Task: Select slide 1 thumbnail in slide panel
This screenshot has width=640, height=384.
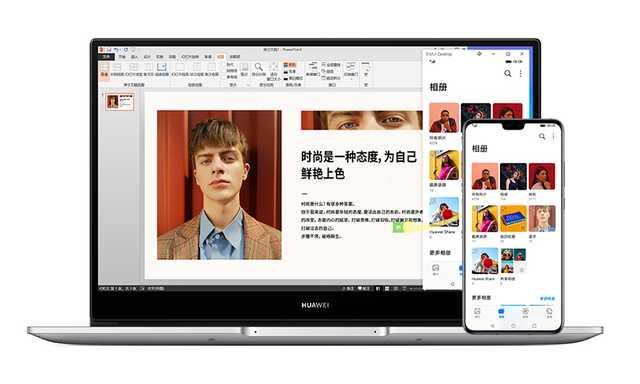Action: click(120, 102)
